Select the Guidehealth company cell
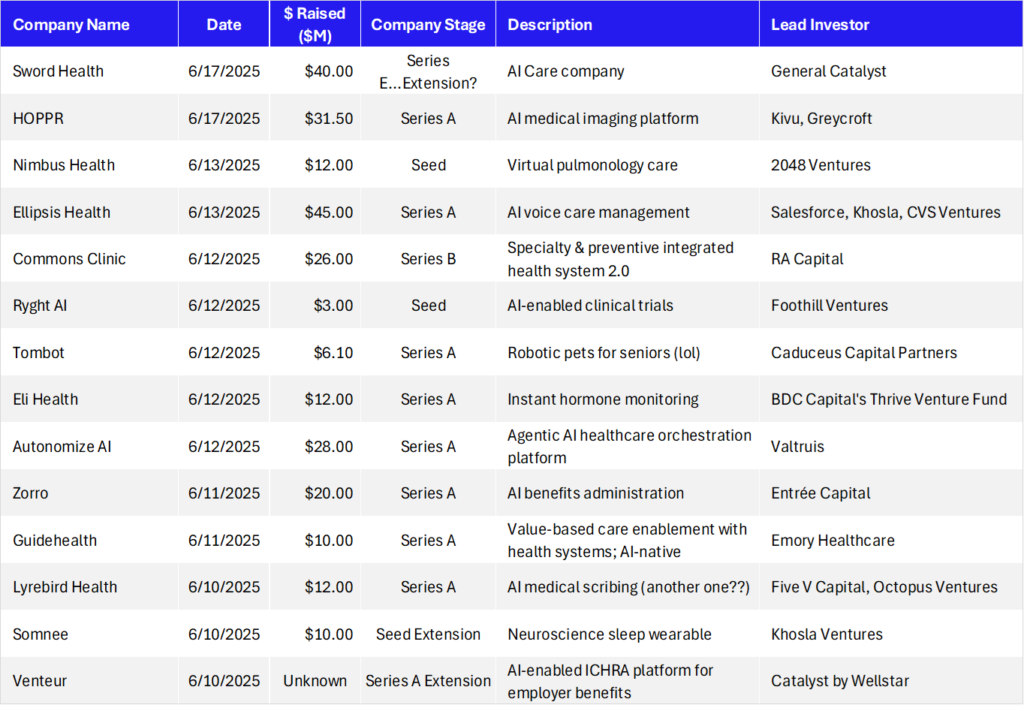Screen dimensions: 1024x705 (89, 540)
